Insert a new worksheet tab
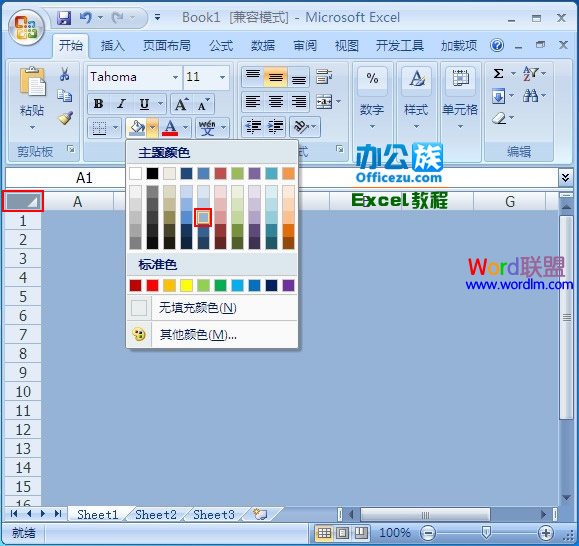 point(260,514)
